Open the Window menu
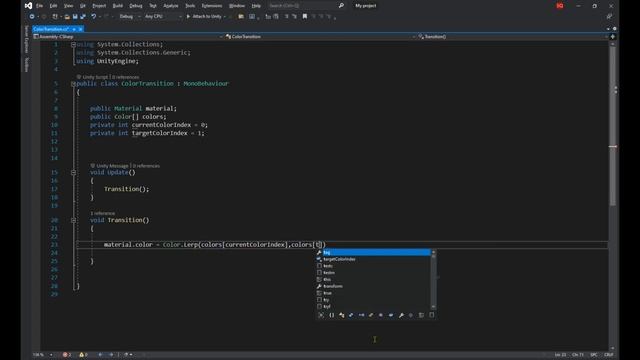Viewport: 640px width, 360px height. [x=237, y=6]
